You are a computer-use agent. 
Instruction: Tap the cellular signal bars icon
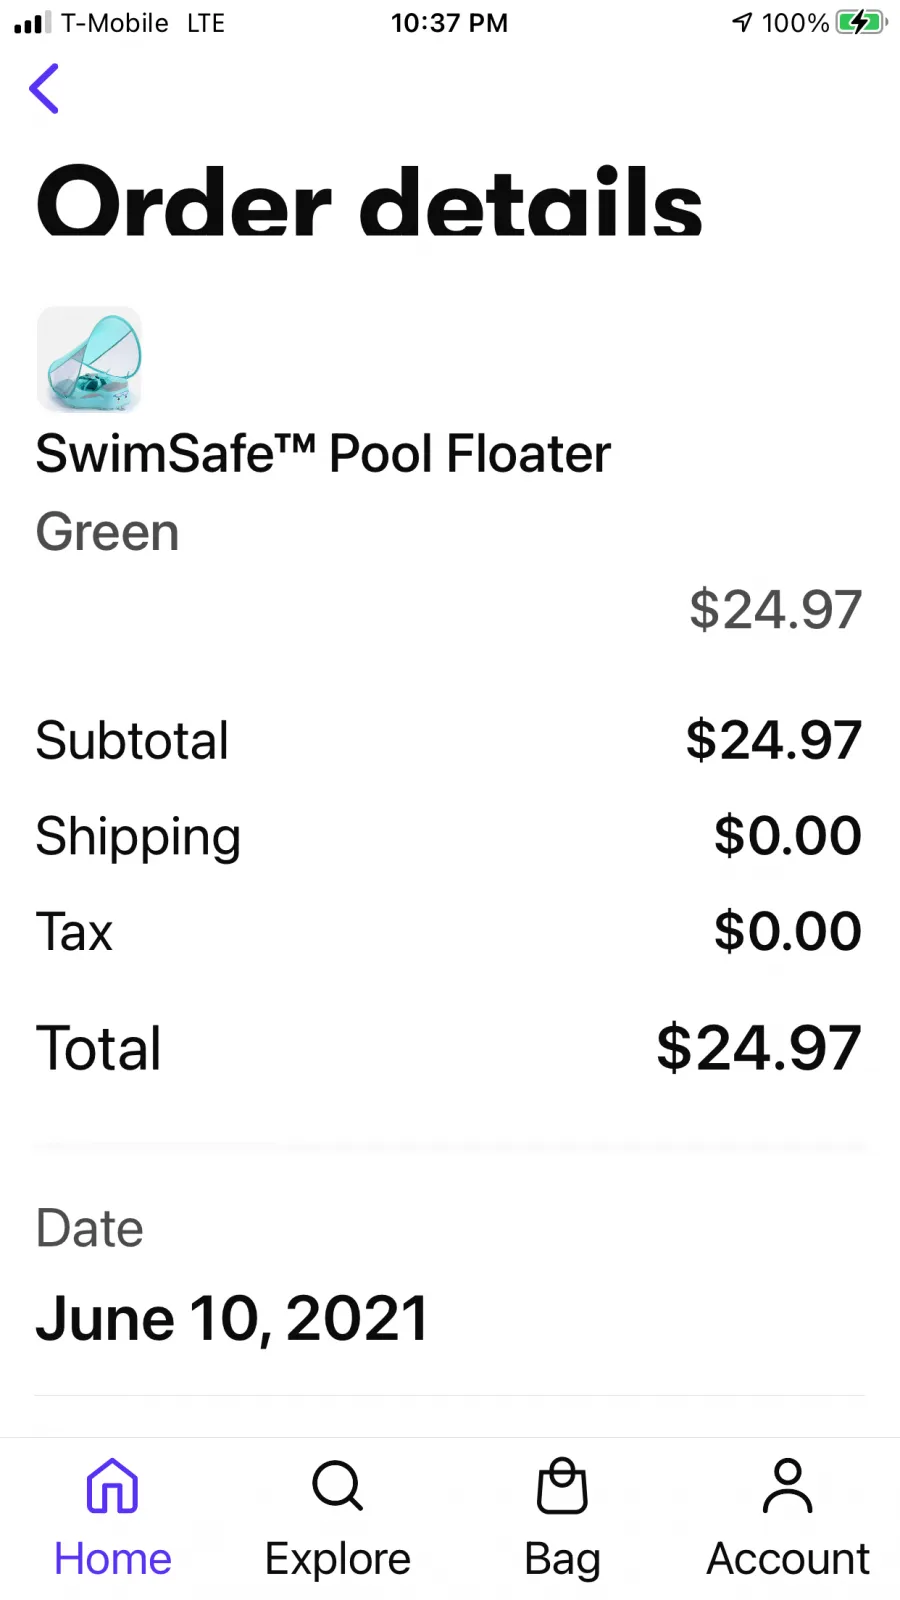pyautogui.click(x=32, y=23)
